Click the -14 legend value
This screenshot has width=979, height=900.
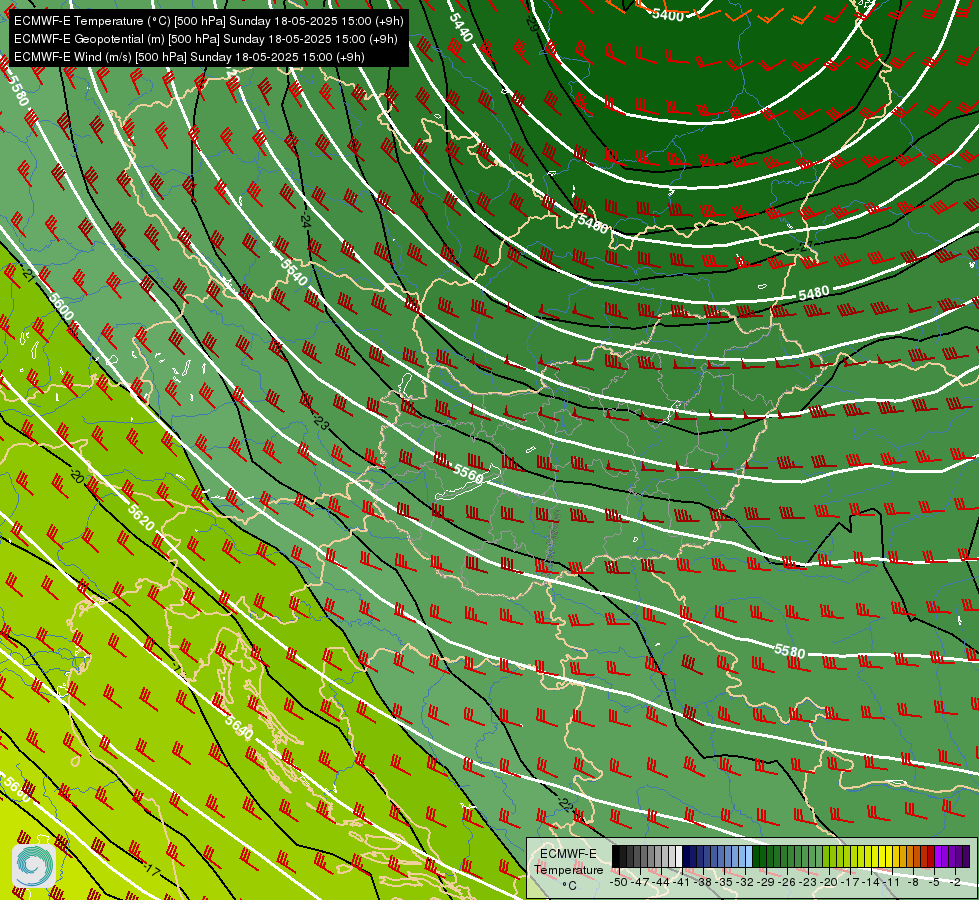click(x=872, y=882)
